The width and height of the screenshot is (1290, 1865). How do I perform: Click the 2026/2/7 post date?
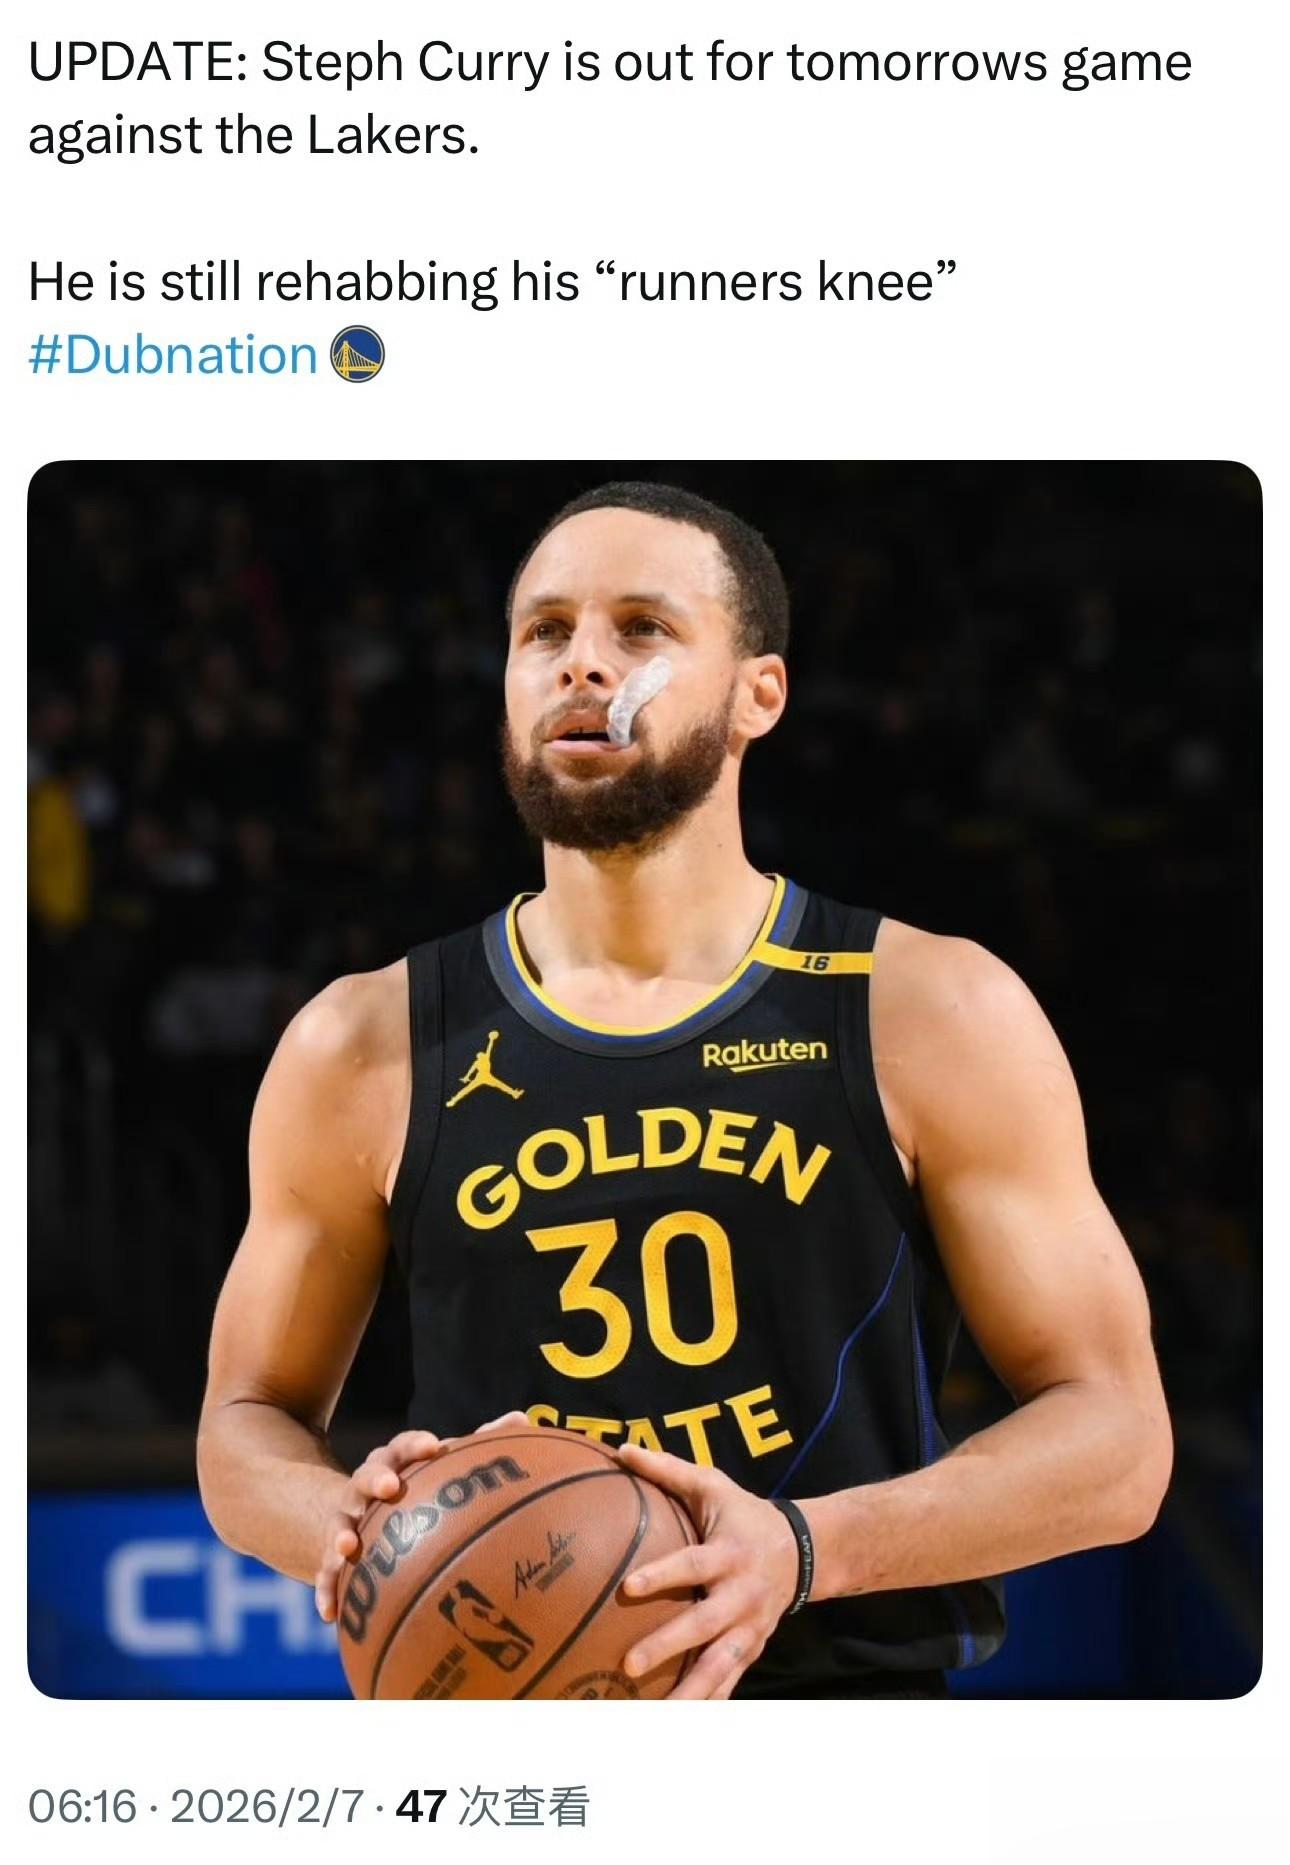267,1806
